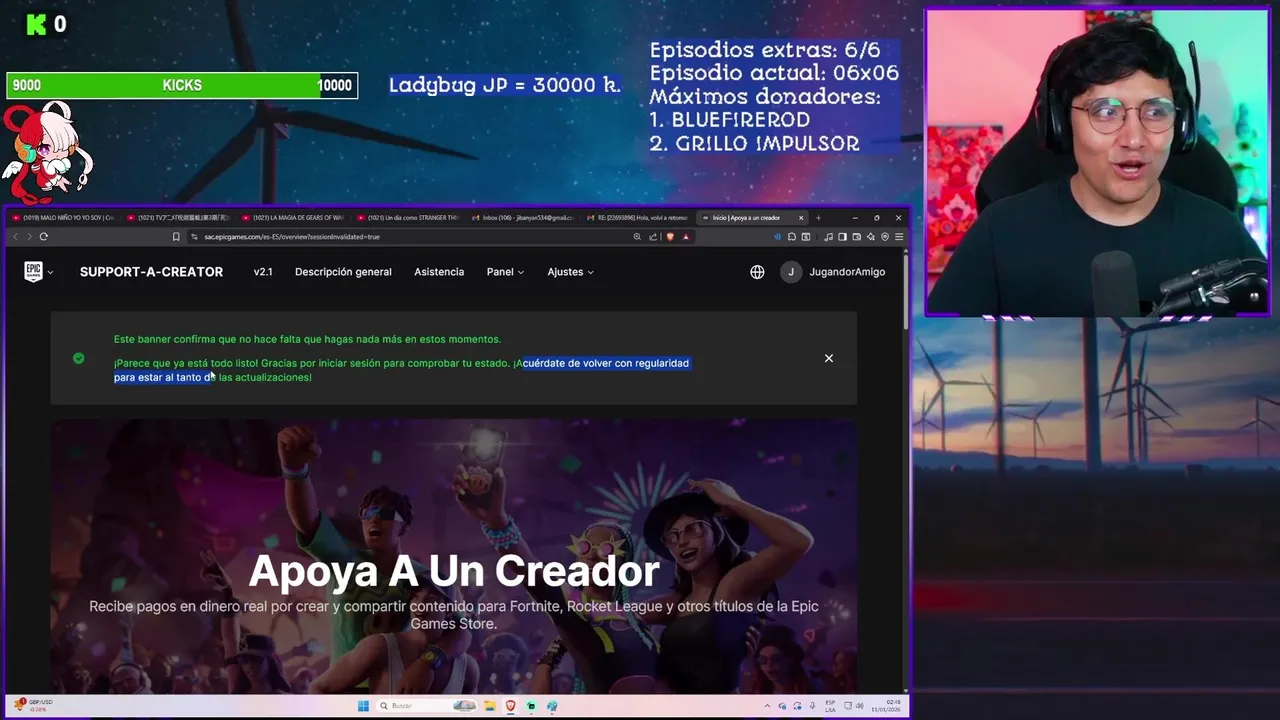This screenshot has width=1280, height=720.
Task: Click the zoom magnifier icon in address bar
Action: coord(637,237)
